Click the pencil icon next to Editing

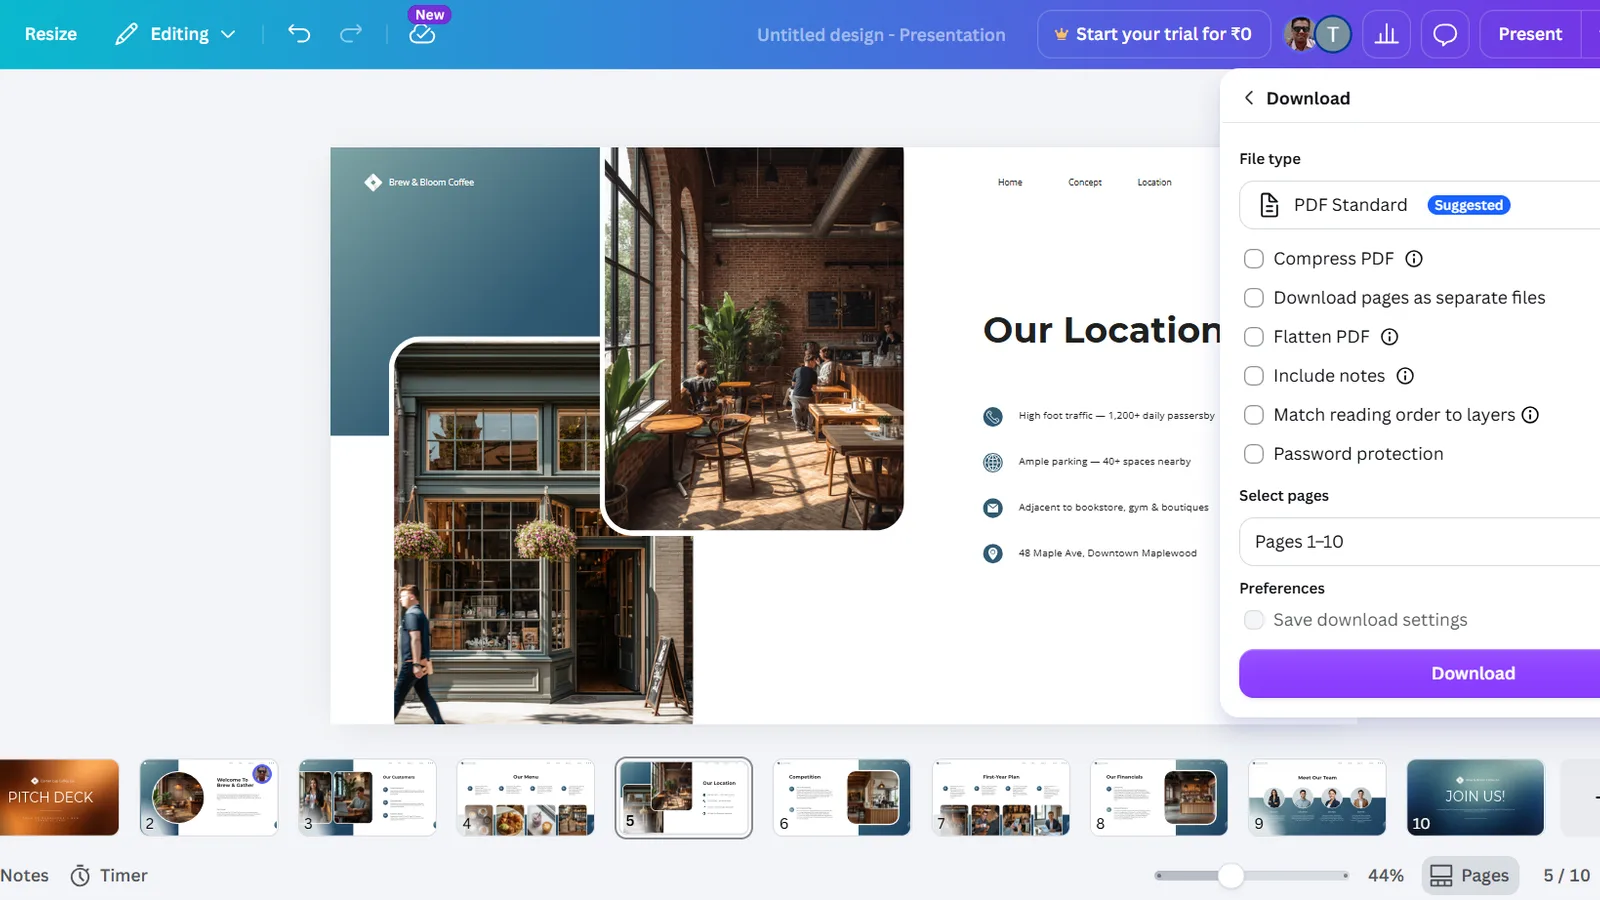(x=126, y=34)
